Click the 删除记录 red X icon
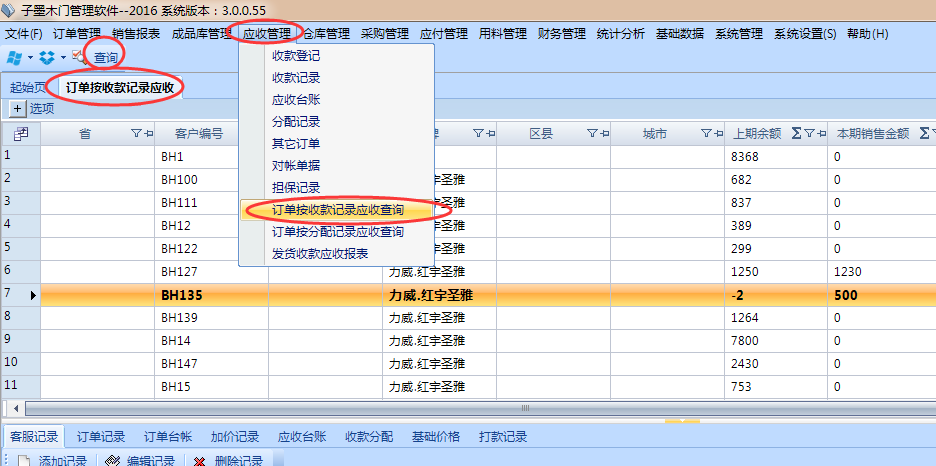 (x=200, y=461)
